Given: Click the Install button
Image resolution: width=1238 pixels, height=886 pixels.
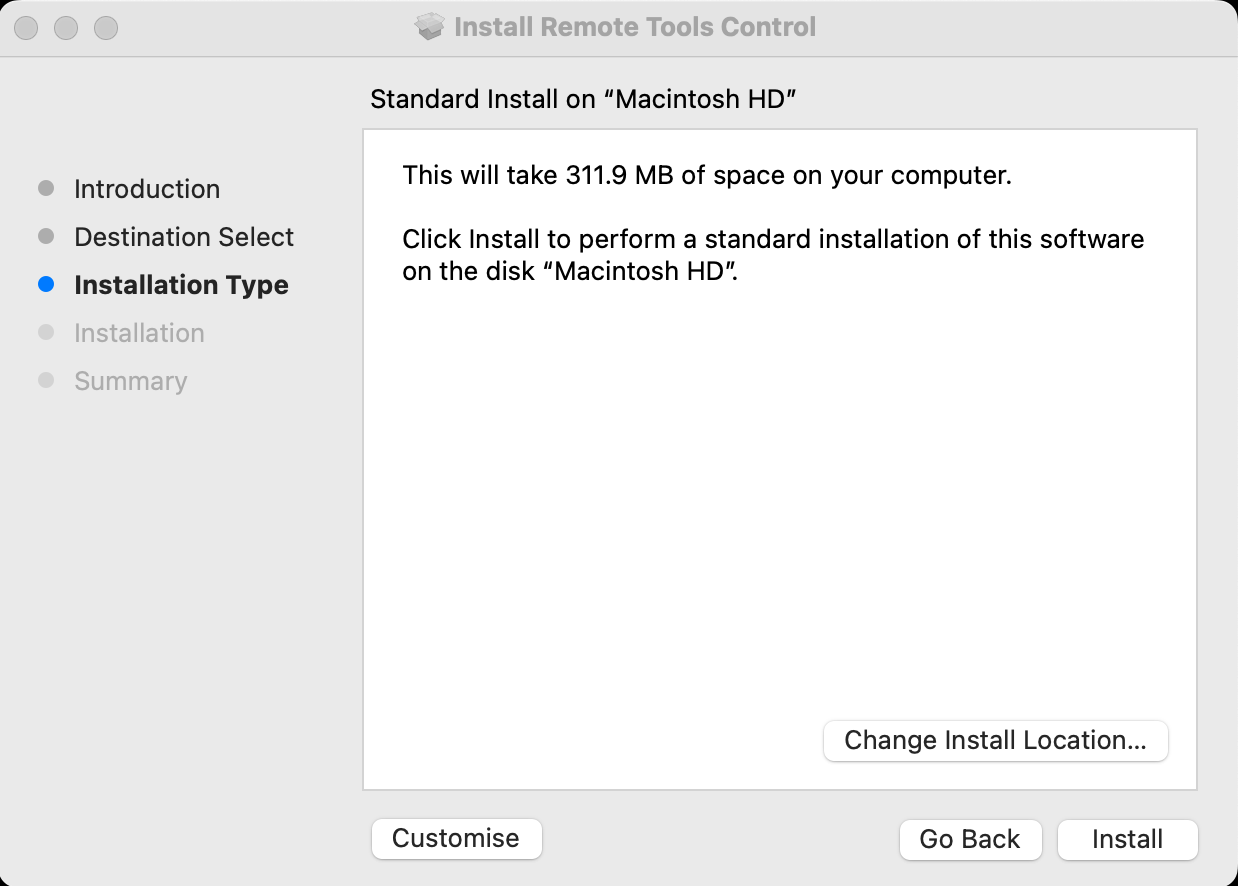Looking at the screenshot, I should coord(1127,839).
